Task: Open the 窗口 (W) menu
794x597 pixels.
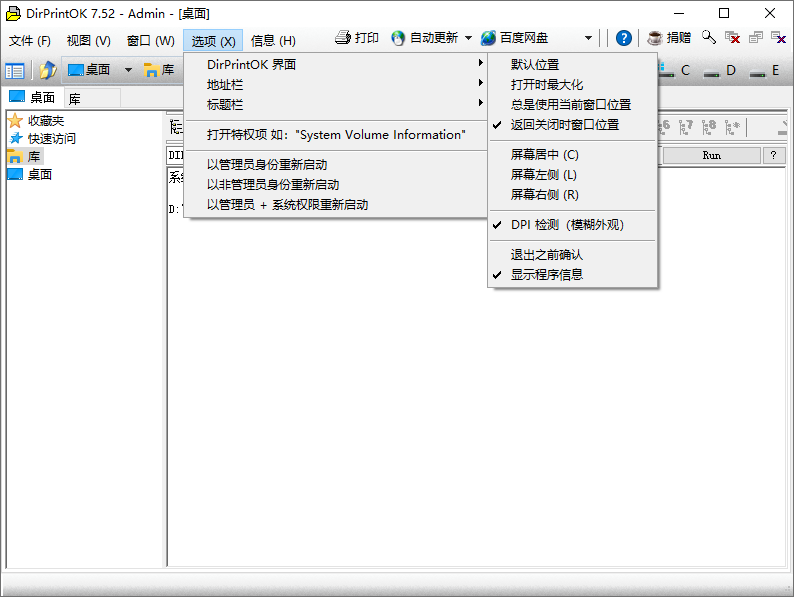Action: (x=150, y=41)
